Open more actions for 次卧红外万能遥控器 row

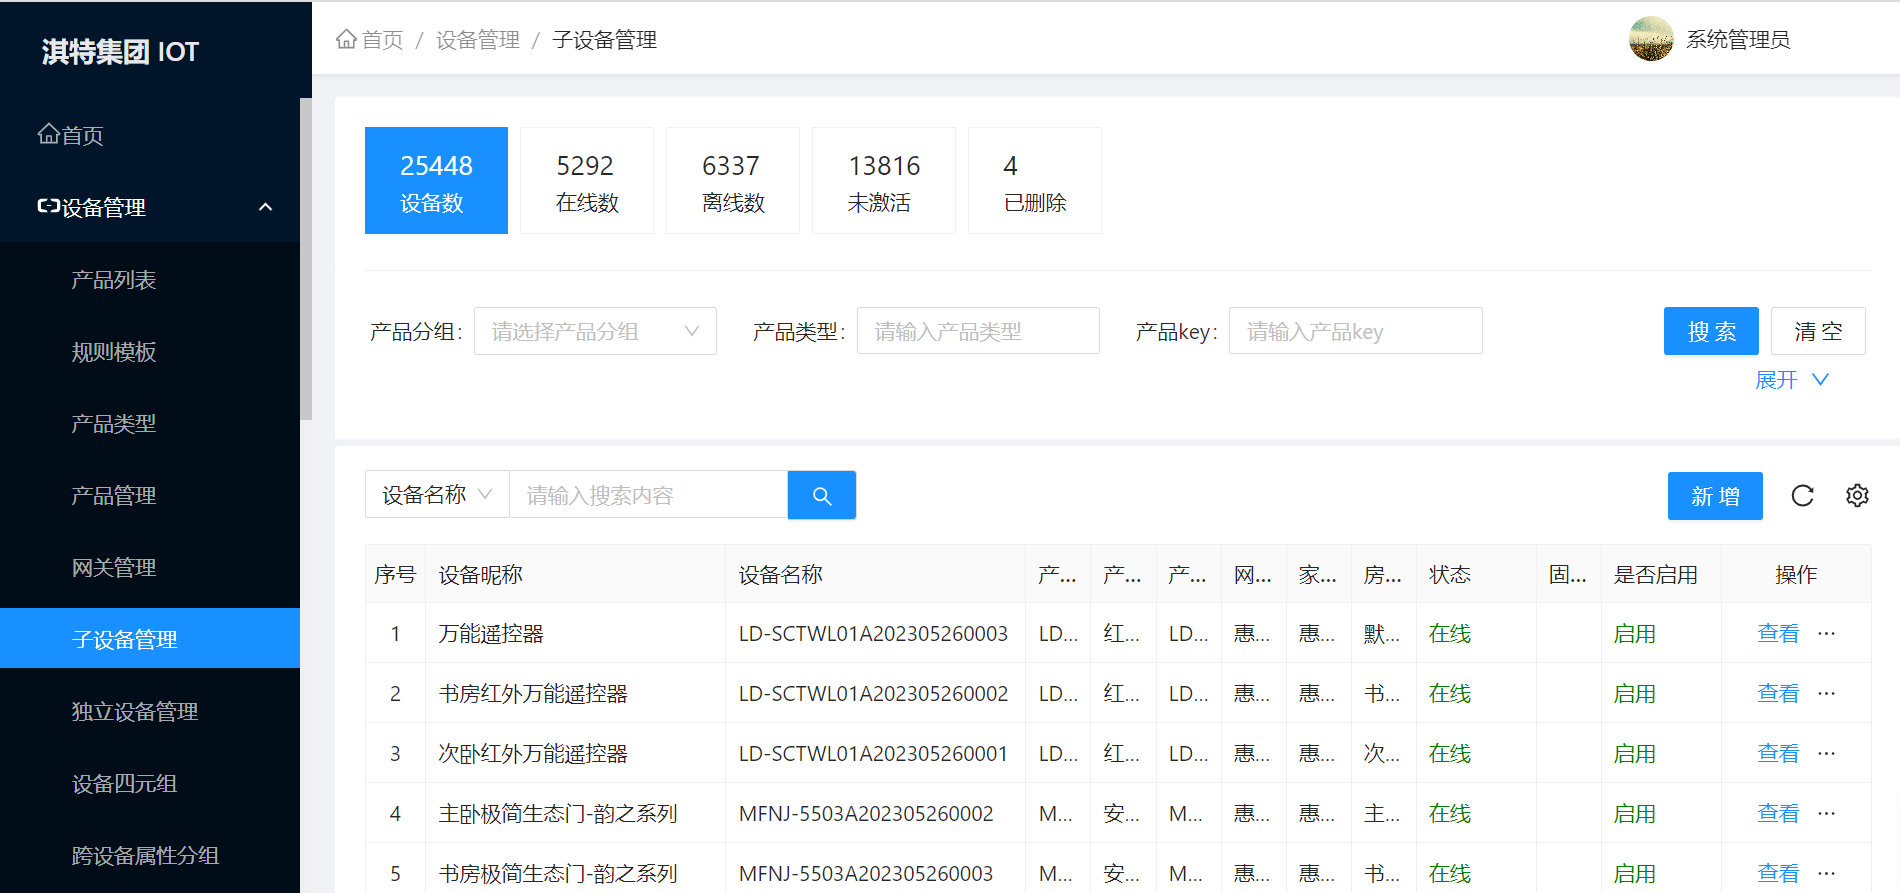point(1826,753)
